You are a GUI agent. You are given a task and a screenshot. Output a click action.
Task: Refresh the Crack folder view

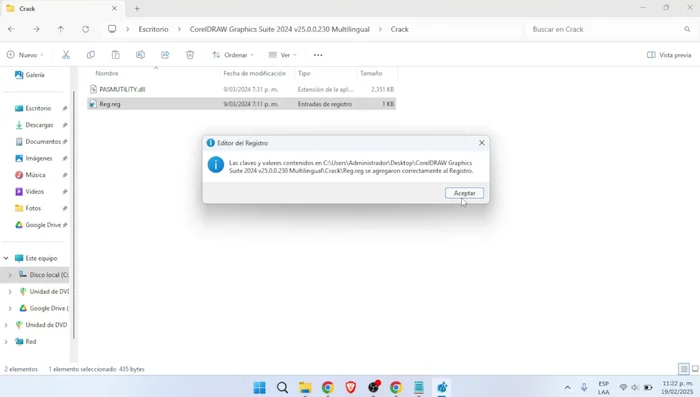coord(85,29)
